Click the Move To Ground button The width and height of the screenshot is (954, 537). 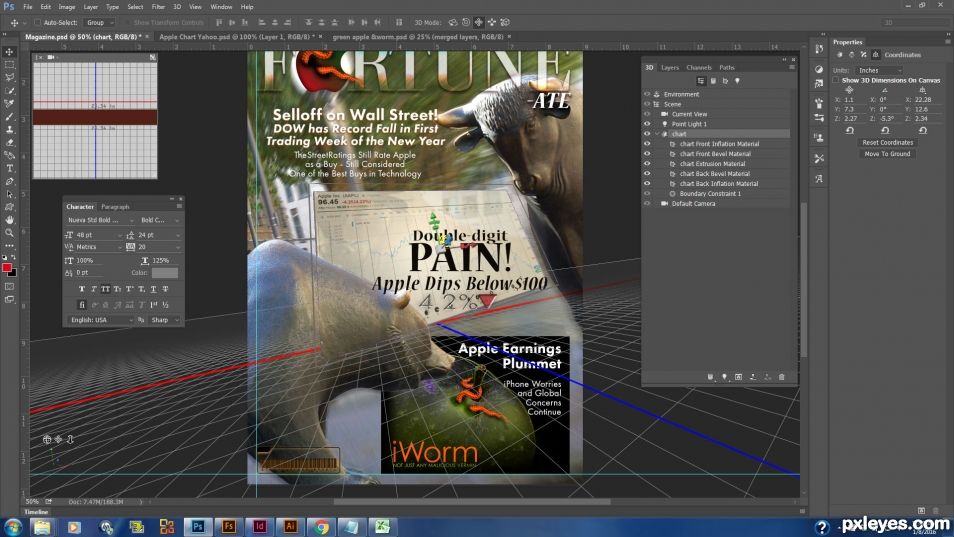coord(888,154)
